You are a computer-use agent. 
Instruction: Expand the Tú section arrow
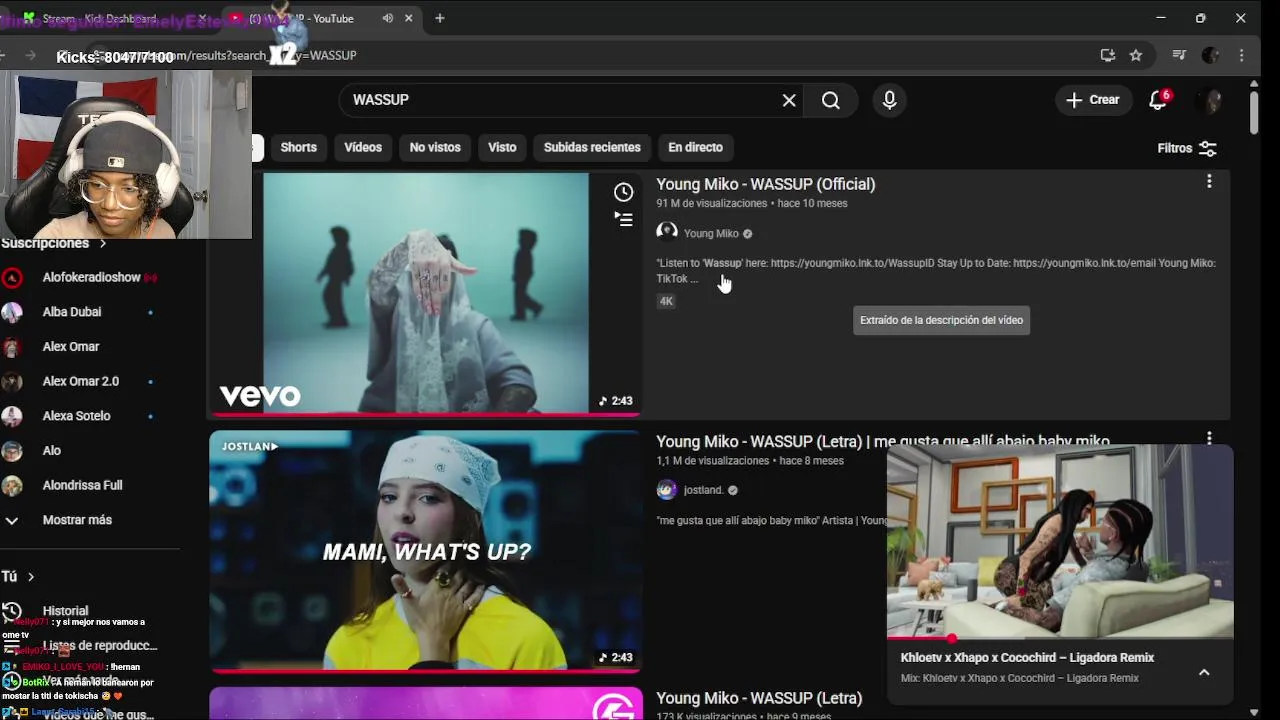coord(31,577)
